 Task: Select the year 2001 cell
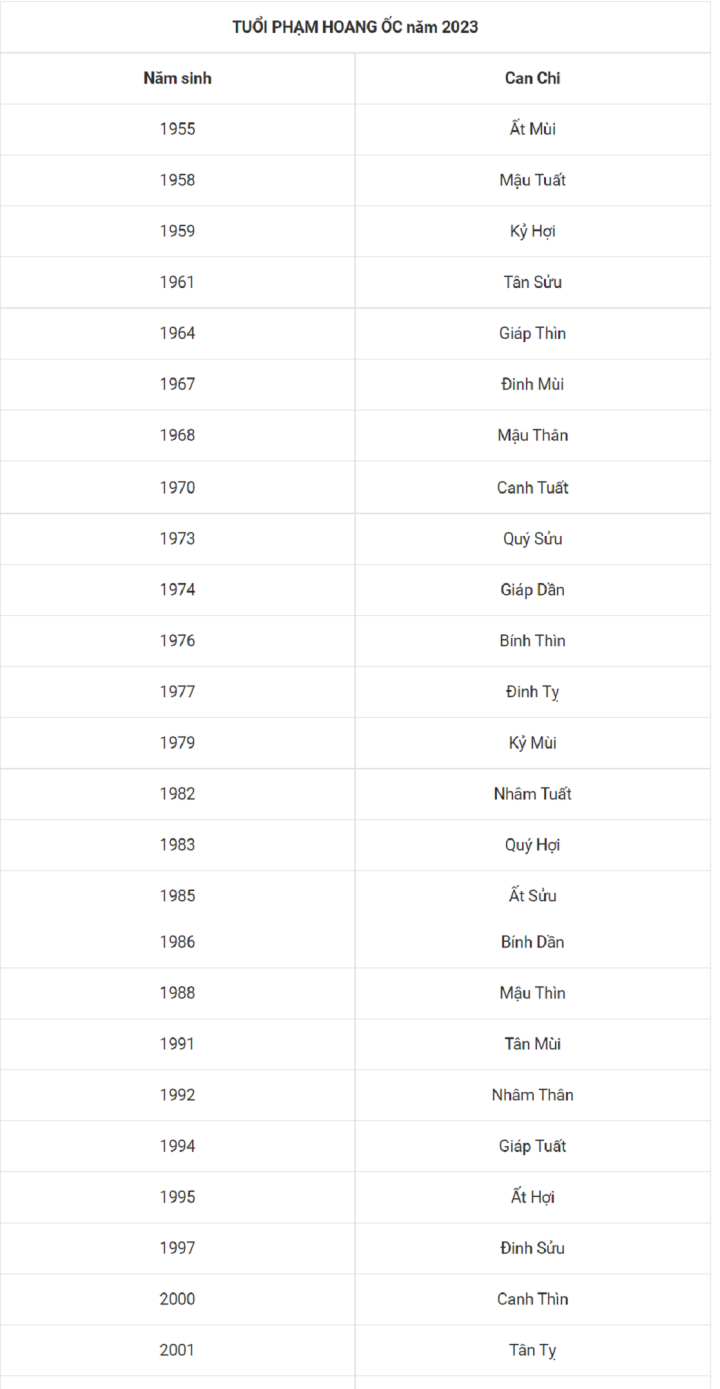point(177,1350)
